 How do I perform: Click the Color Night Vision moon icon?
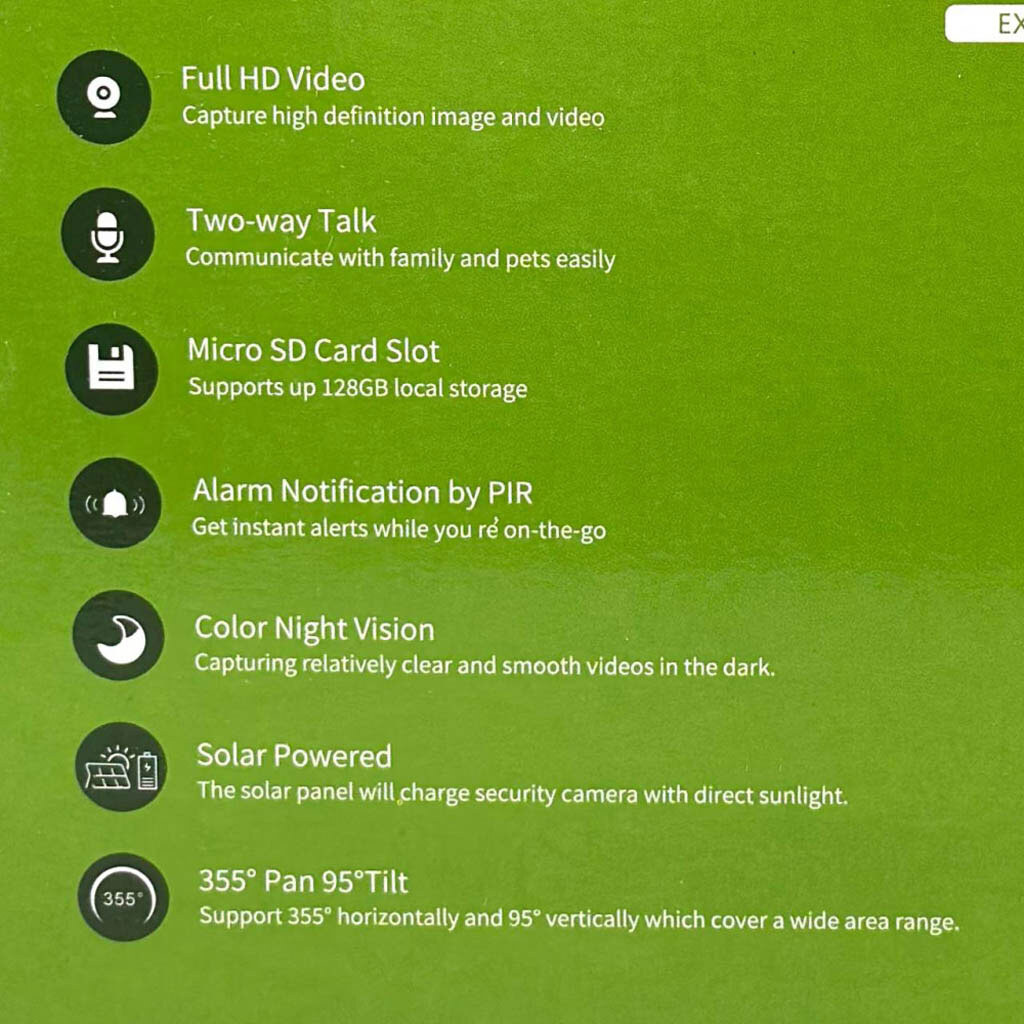coord(118,635)
